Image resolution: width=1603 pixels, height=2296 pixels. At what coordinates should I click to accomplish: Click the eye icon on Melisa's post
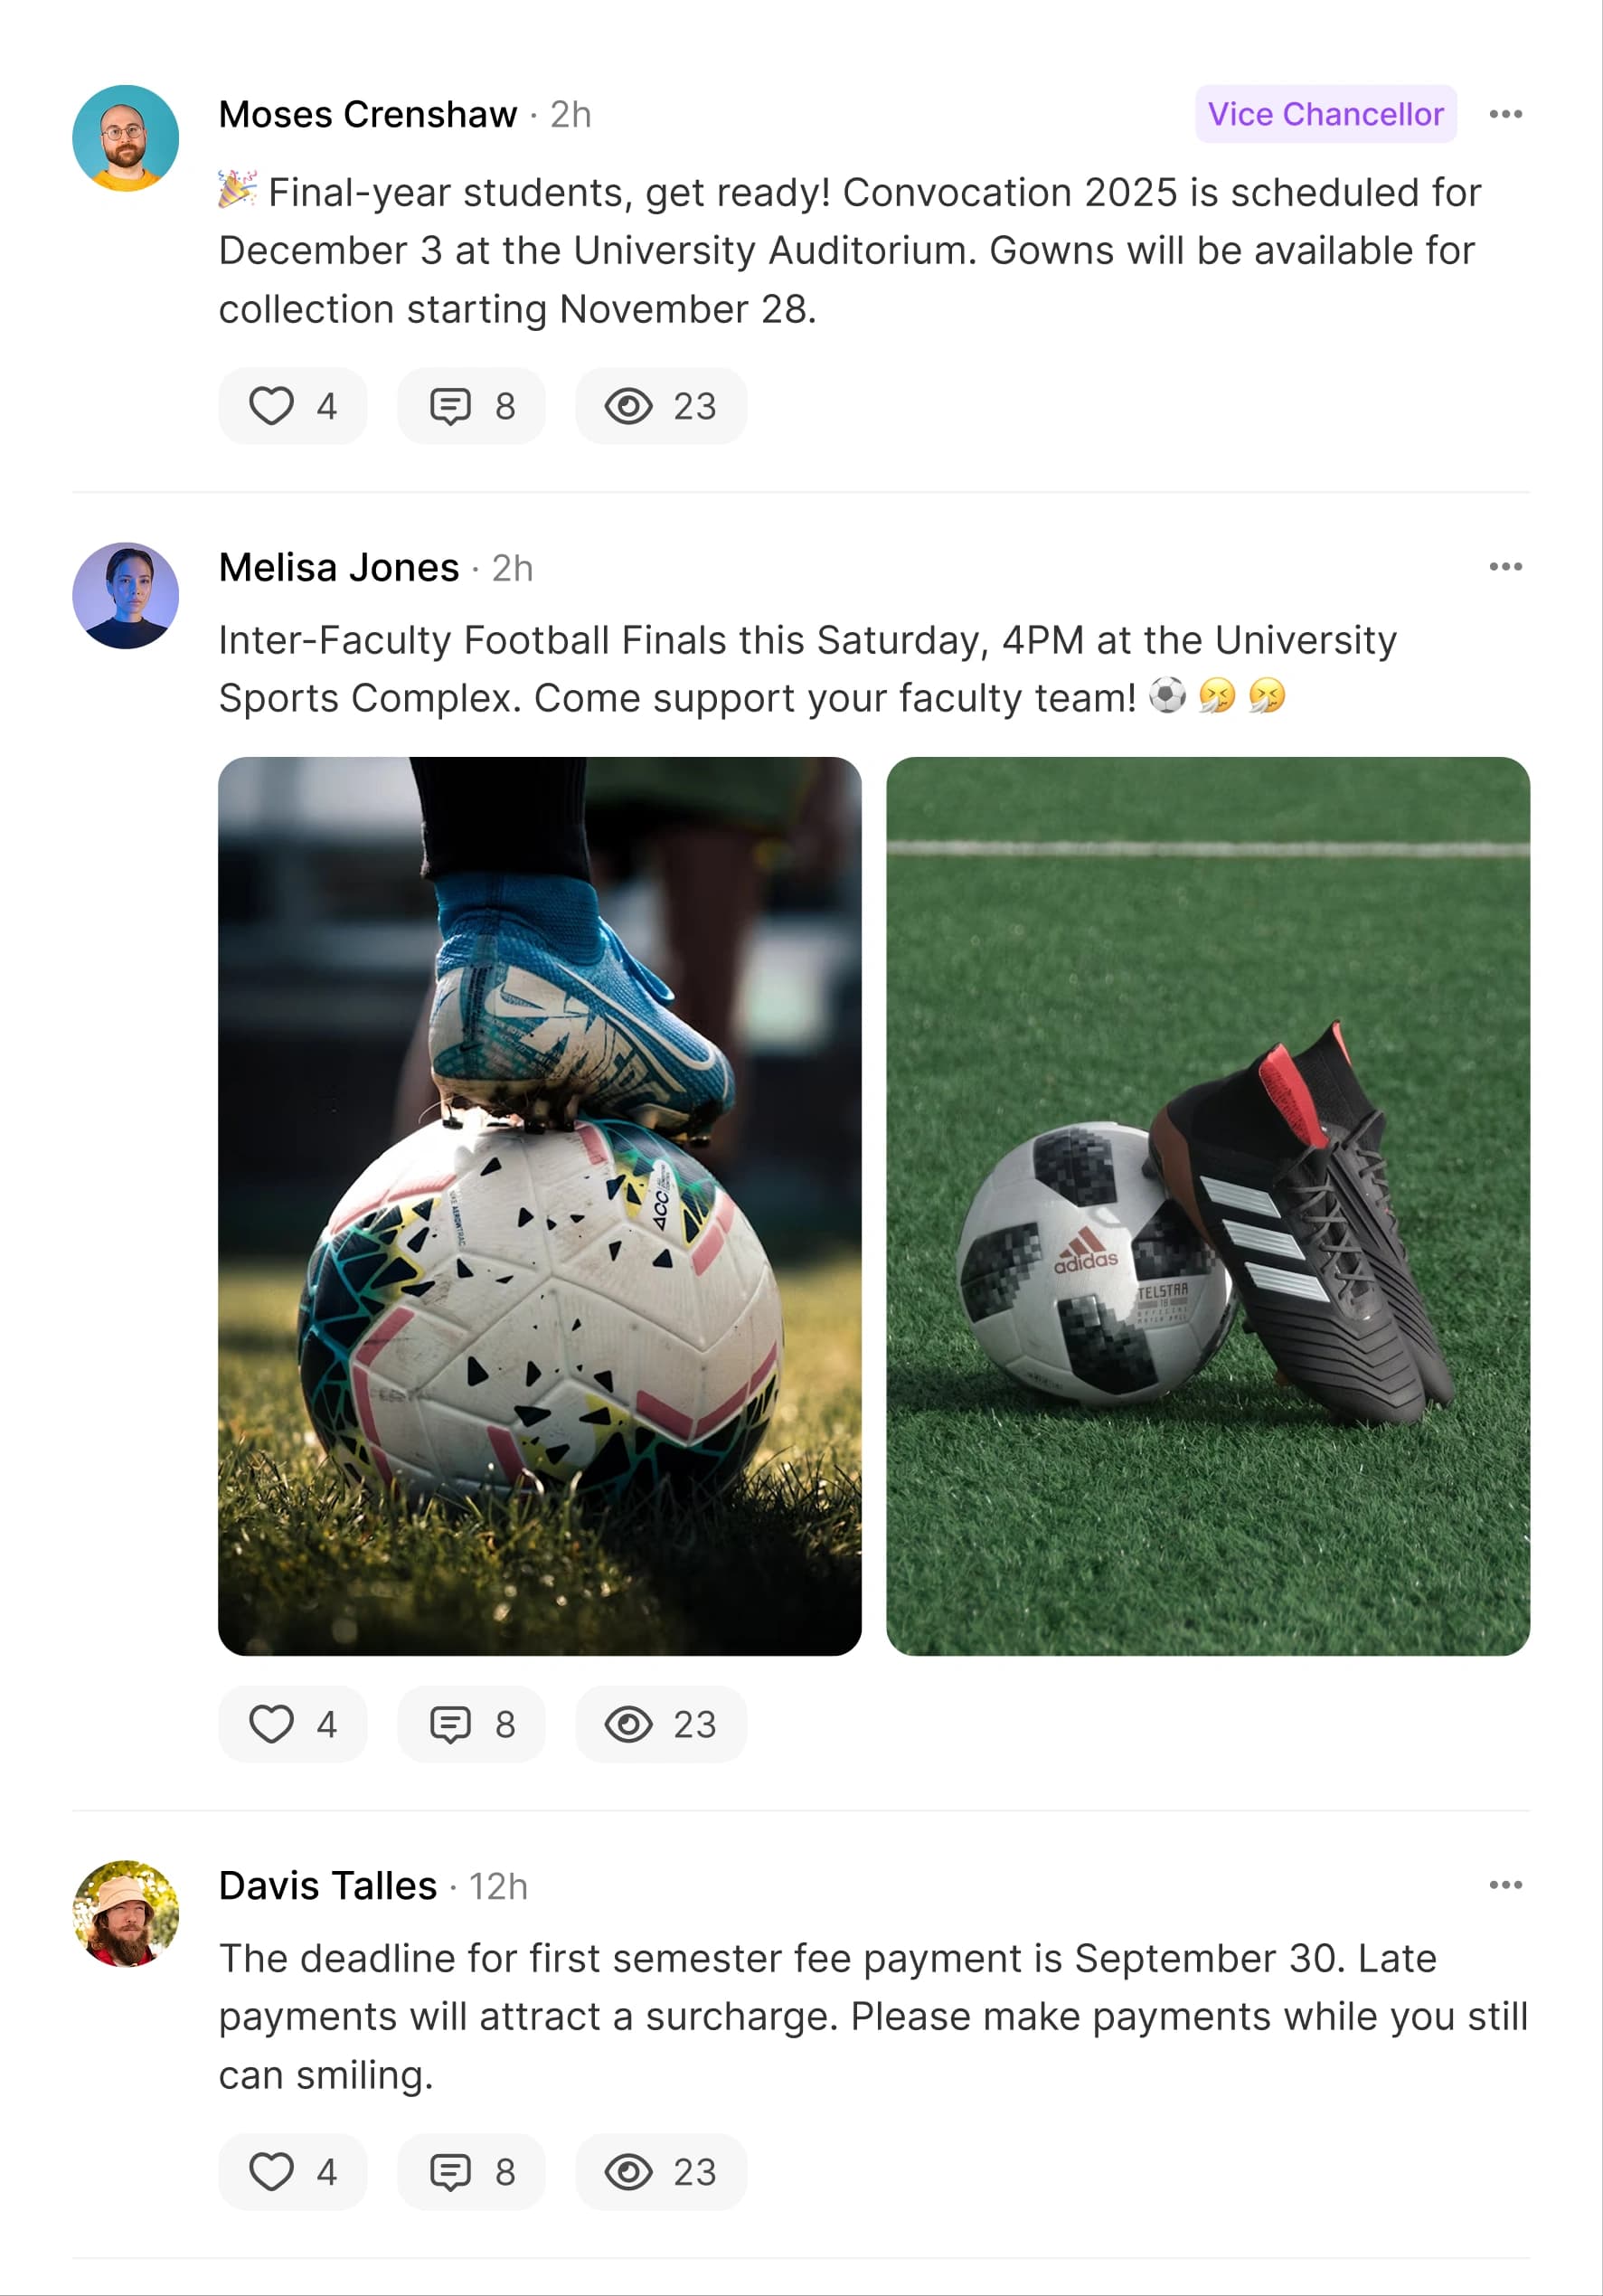tap(659, 1722)
